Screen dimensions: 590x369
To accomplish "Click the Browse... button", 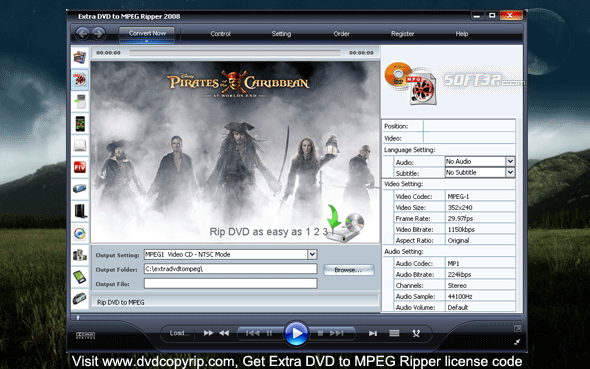I will (x=348, y=270).
